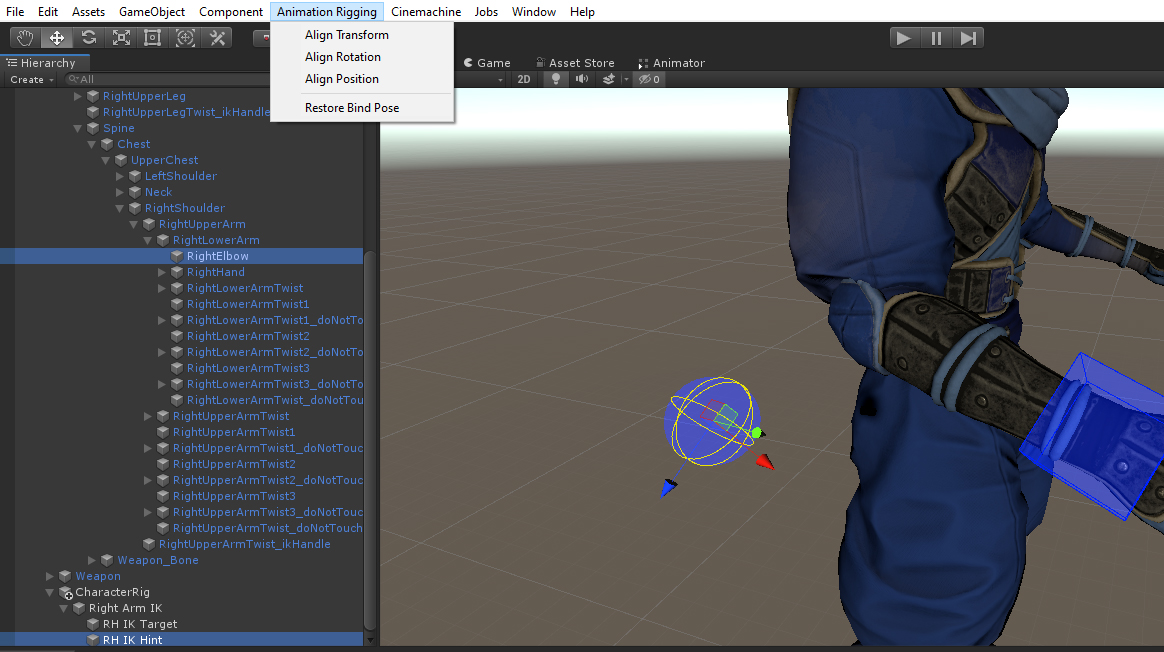Image resolution: width=1164 pixels, height=652 pixels.
Task: Open the Animator tab
Action: (671, 63)
